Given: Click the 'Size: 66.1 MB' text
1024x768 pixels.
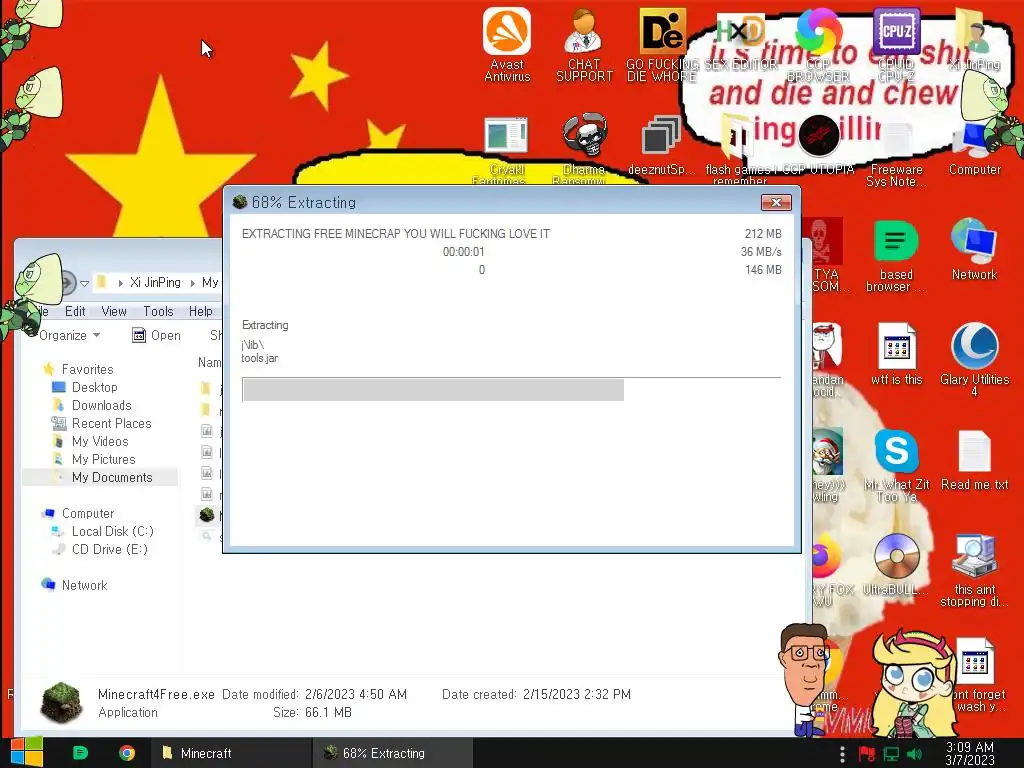Looking at the screenshot, I should click(x=312, y=712).
